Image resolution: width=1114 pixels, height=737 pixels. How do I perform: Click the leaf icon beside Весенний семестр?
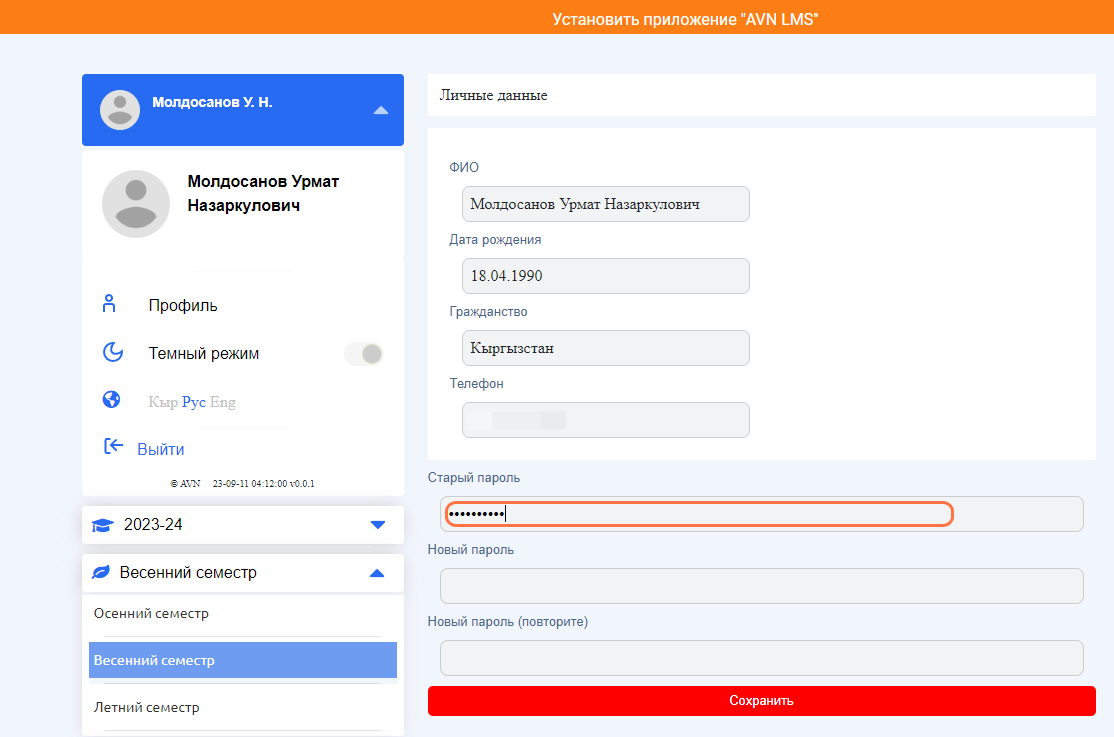tap(101, 573)
